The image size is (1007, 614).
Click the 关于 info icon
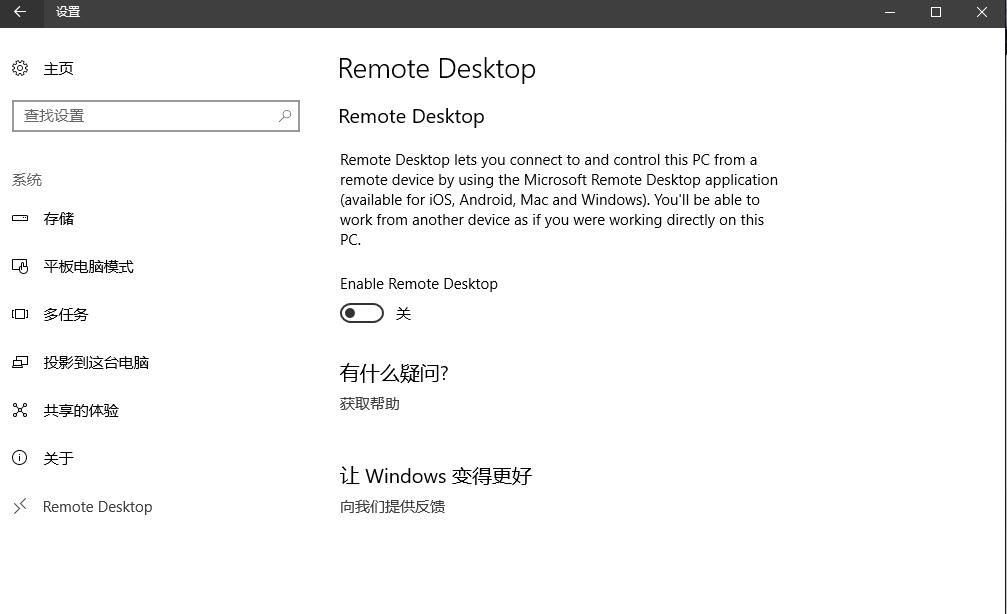20,457
